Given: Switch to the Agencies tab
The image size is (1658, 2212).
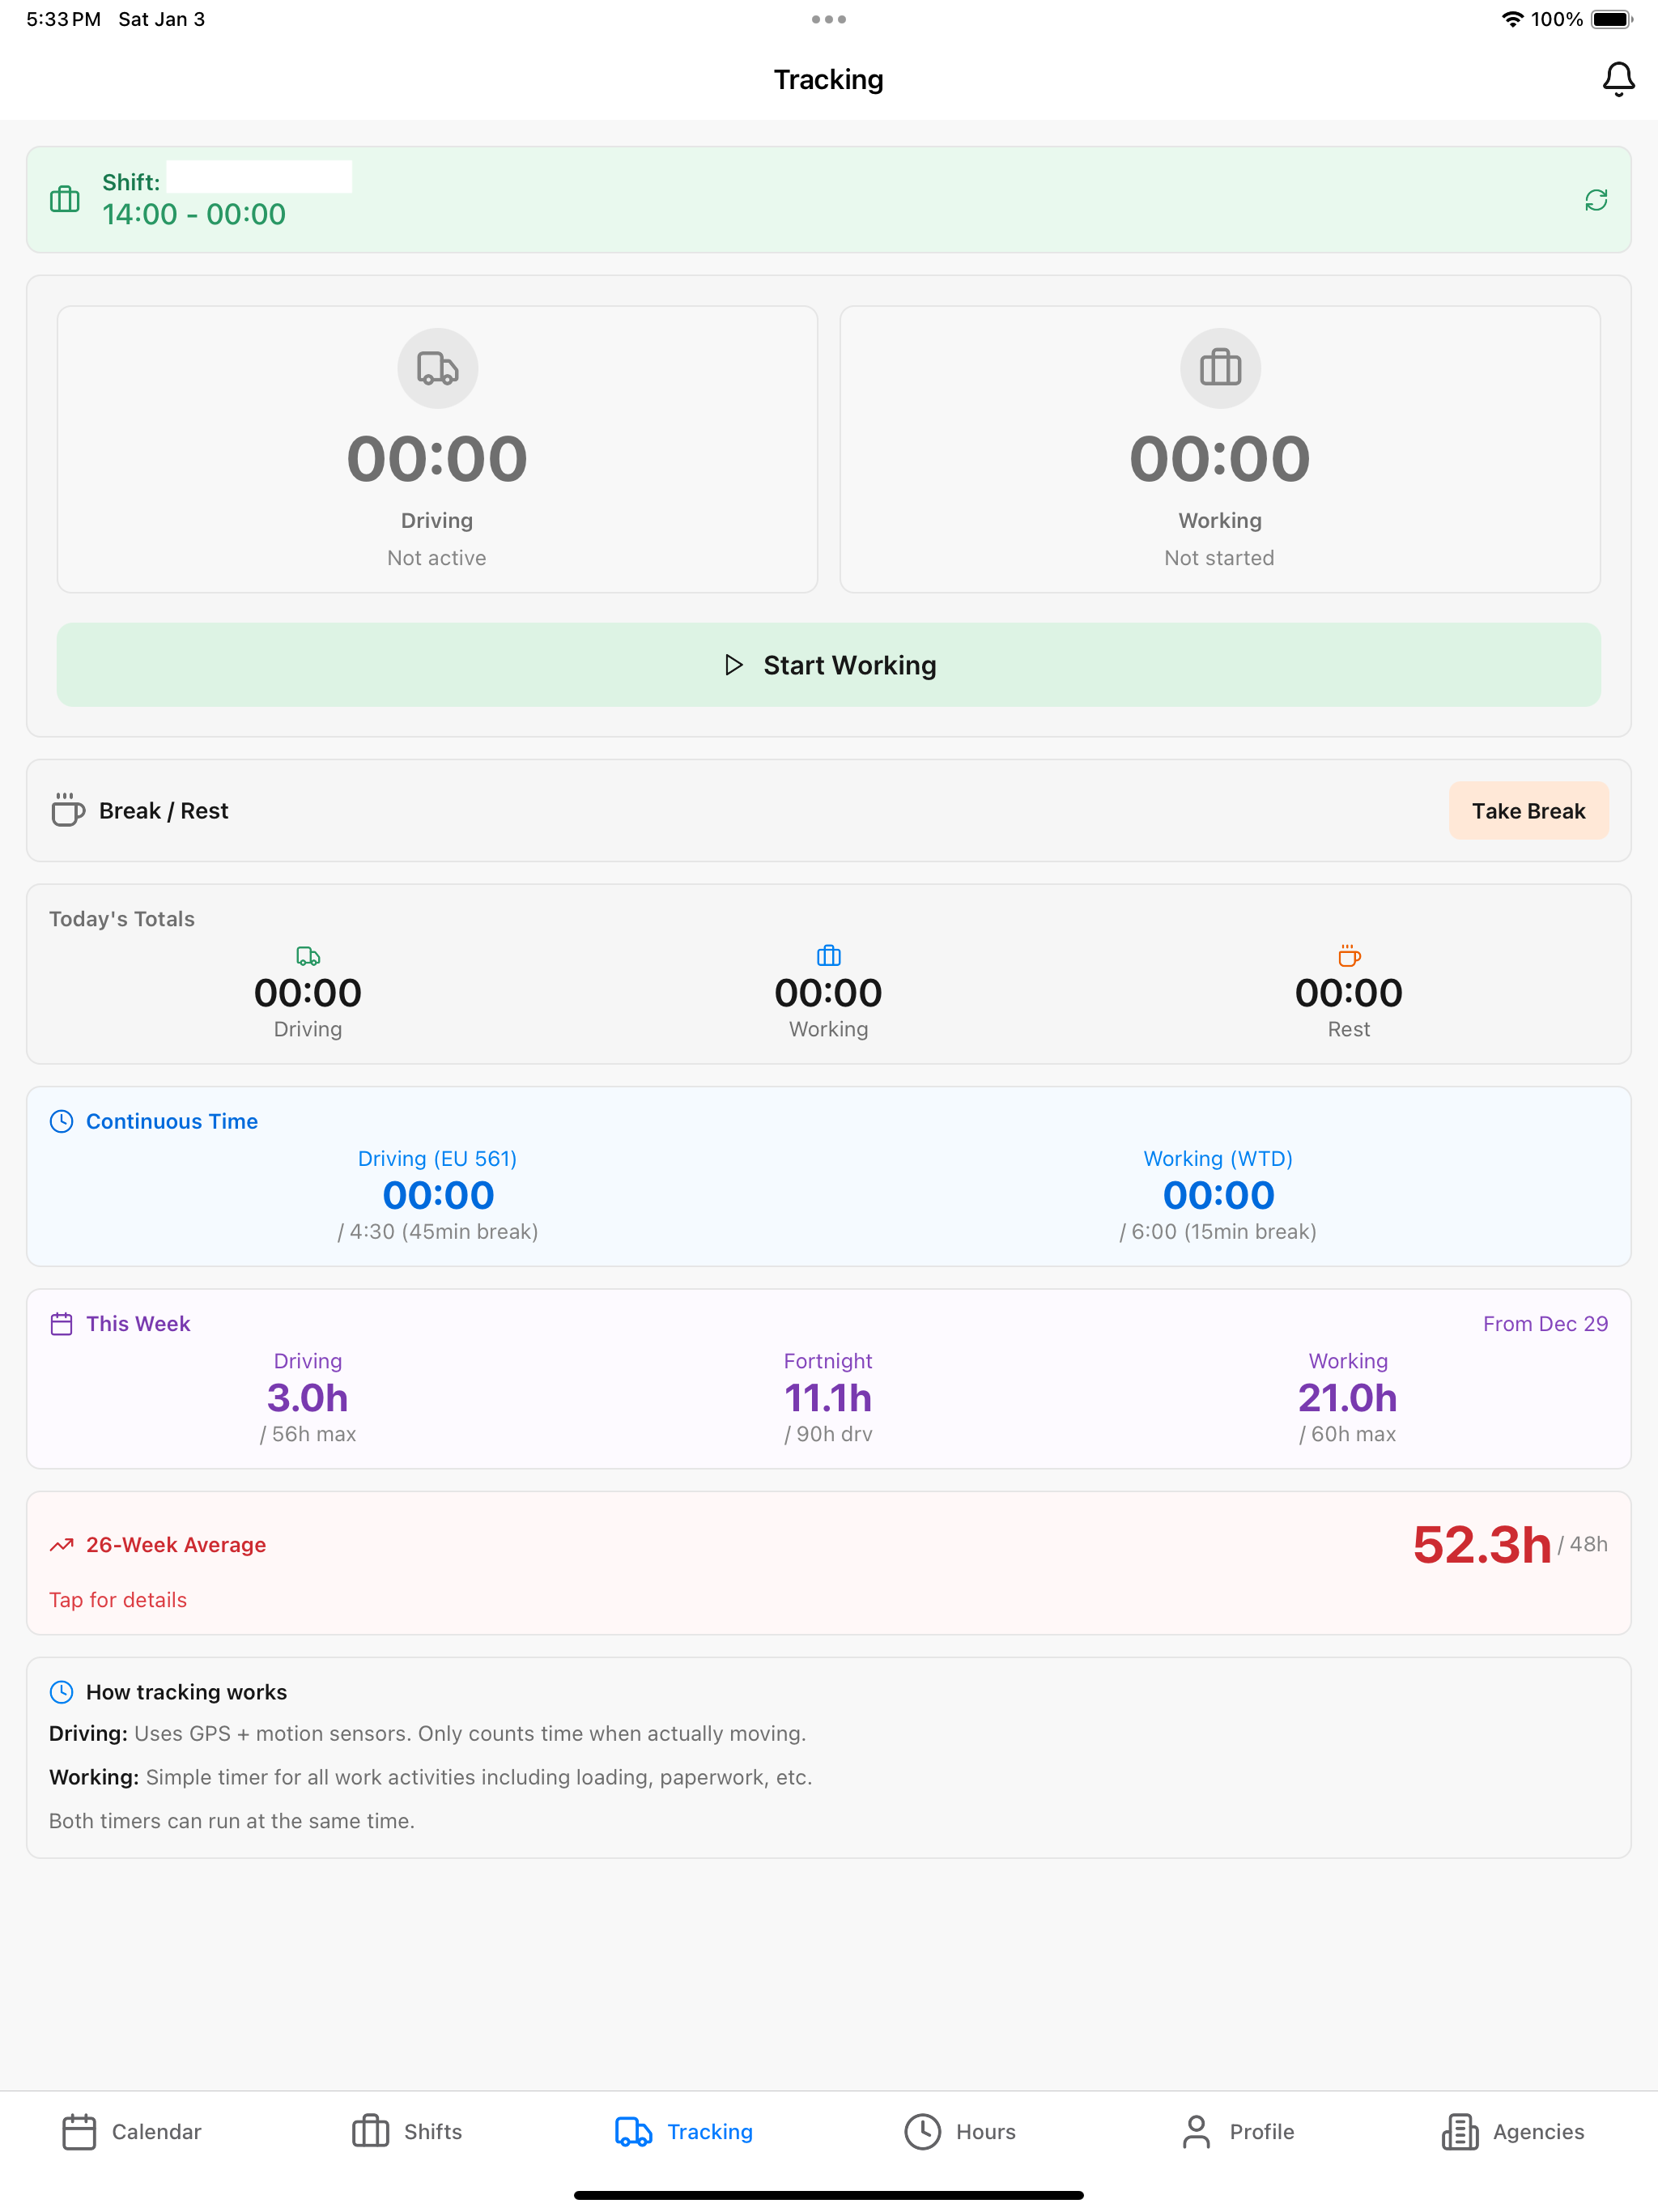Looking at the screenshot, I should pos(1513,2132).
